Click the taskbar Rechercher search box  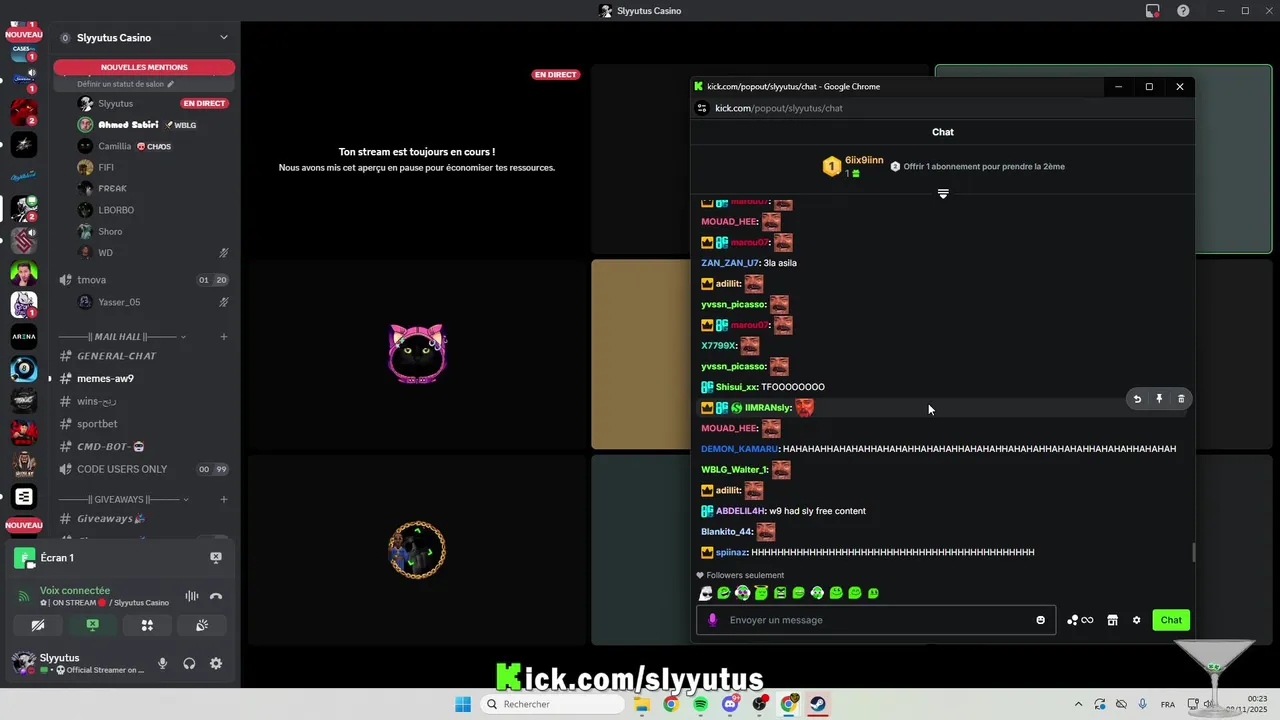click(553, 704)
